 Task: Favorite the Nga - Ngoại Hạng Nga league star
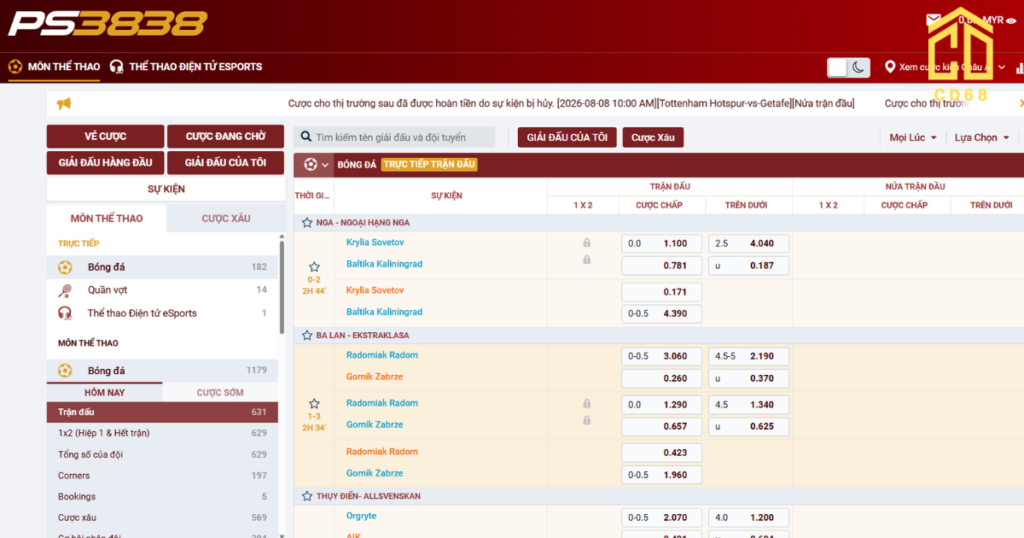307,223
